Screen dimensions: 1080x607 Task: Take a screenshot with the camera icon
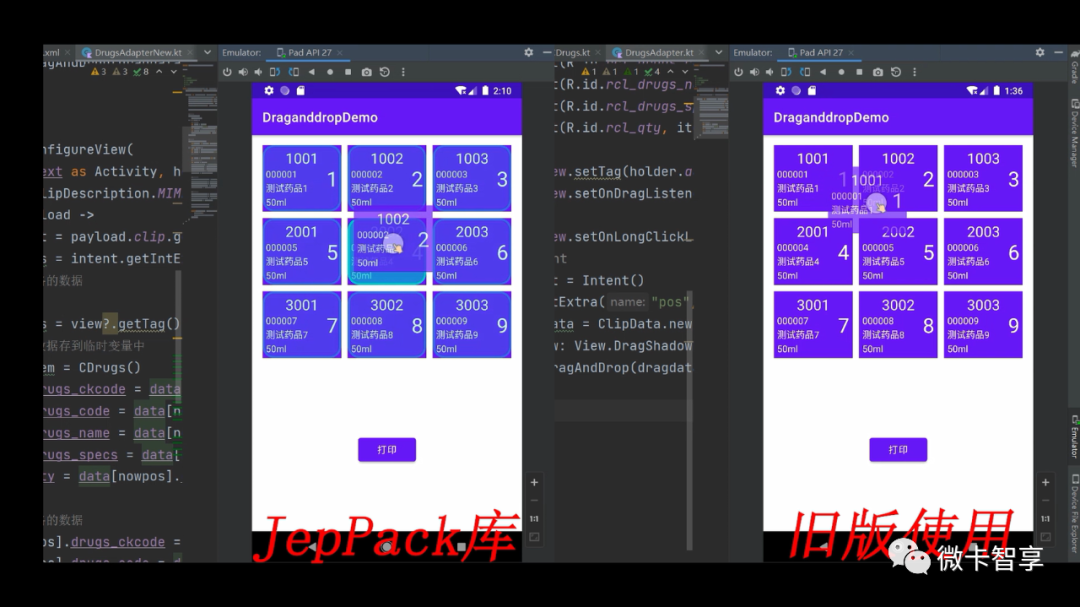click(366, 71)
